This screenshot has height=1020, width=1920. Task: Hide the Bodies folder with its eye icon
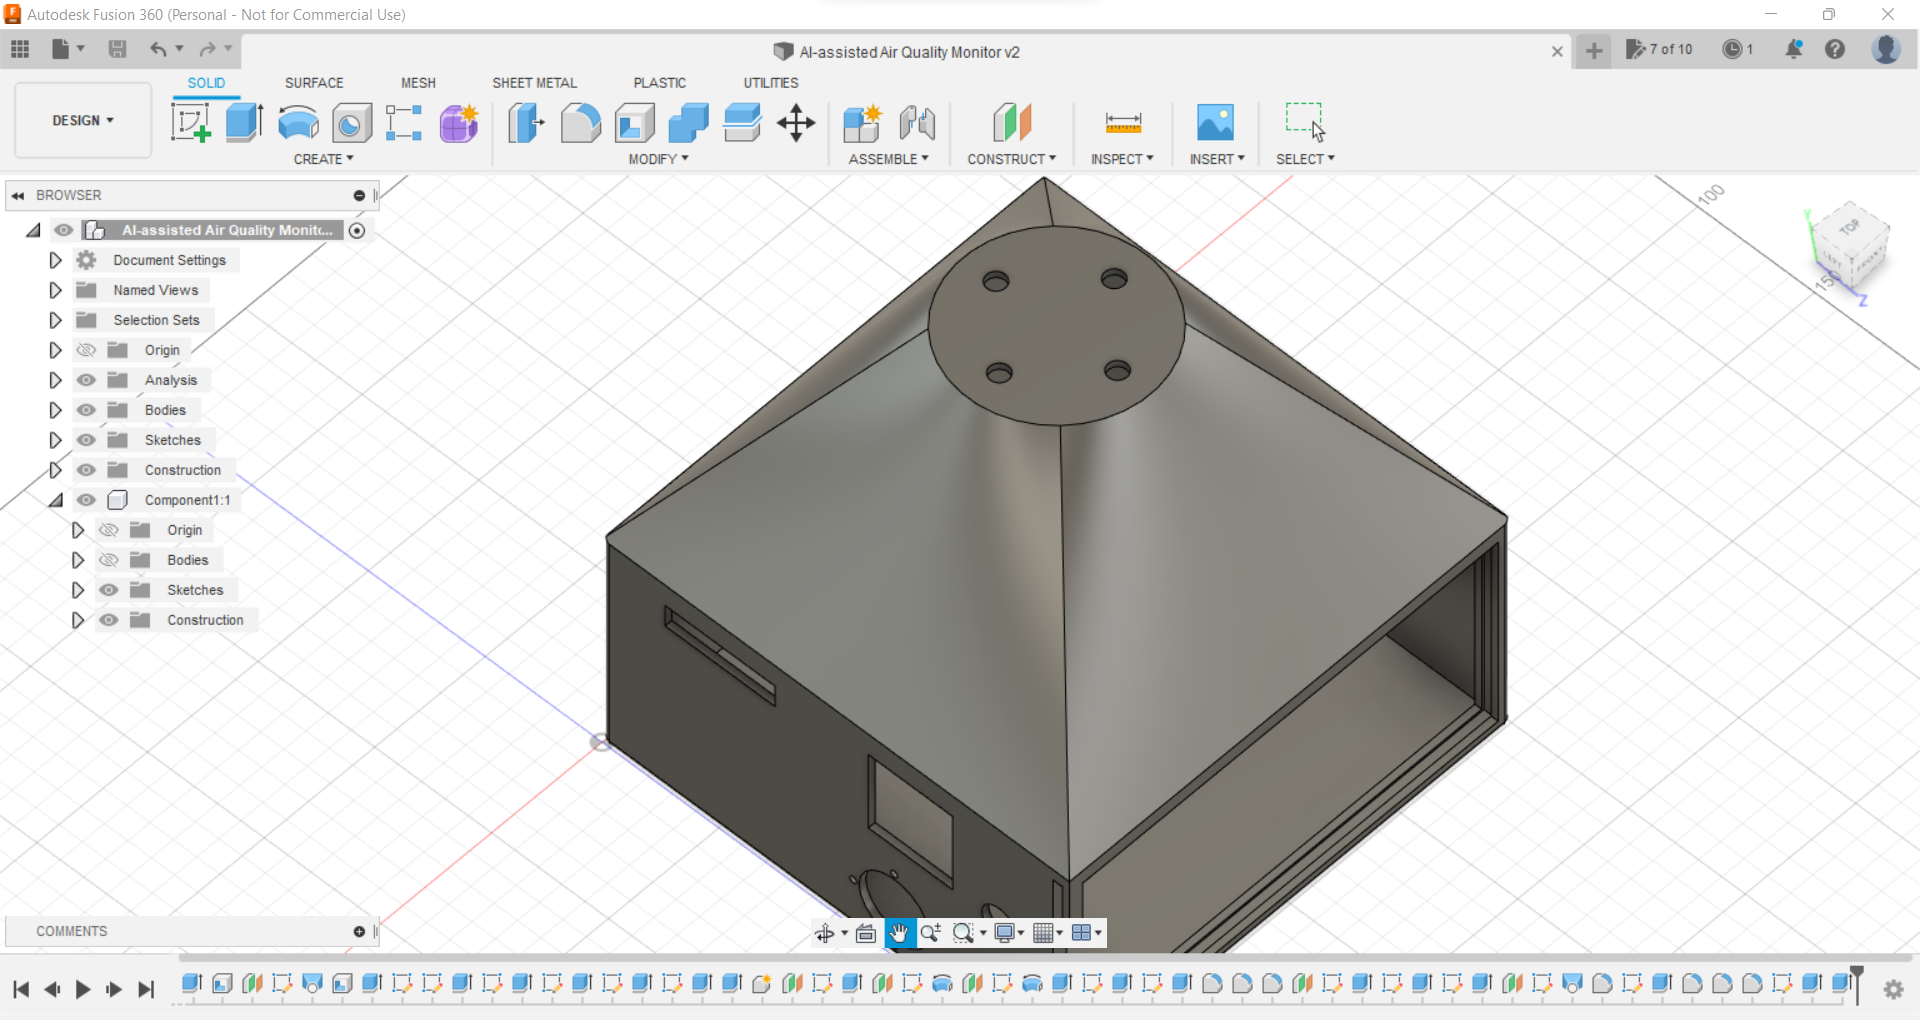[x=87, y=410]
